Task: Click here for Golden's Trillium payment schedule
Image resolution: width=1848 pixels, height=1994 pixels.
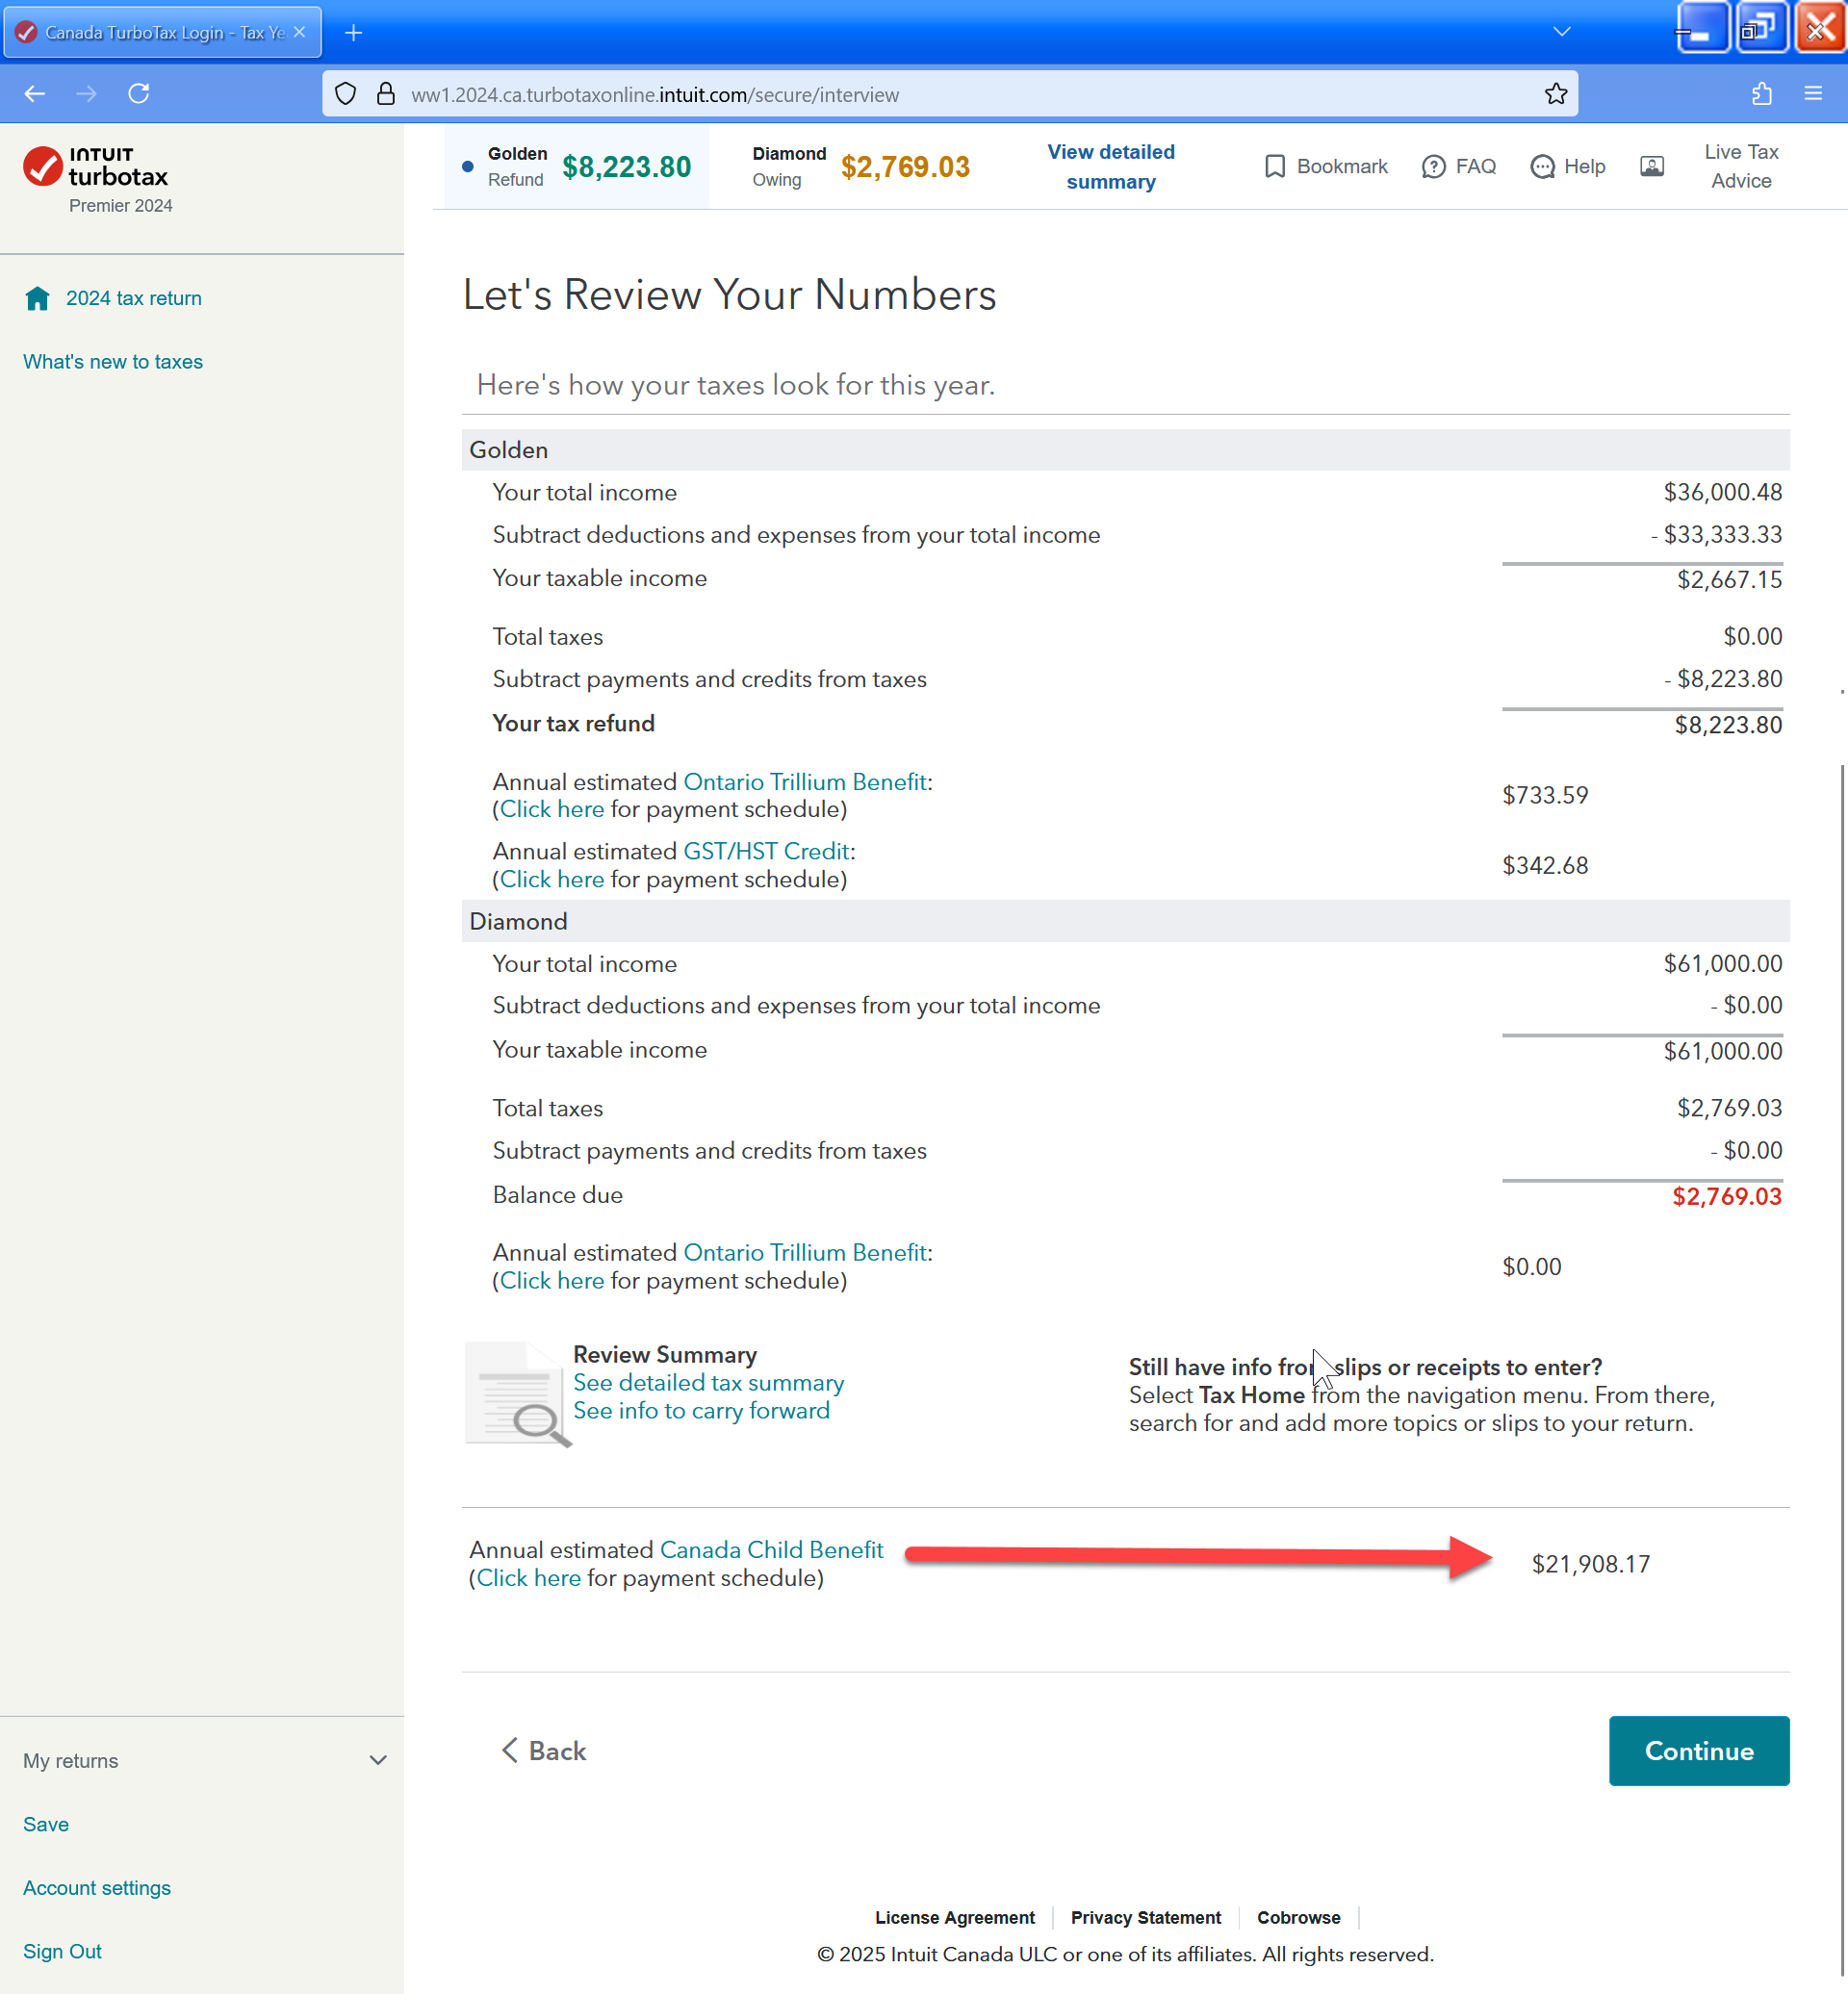Action: pyautogui.click(x=552, y=809)
